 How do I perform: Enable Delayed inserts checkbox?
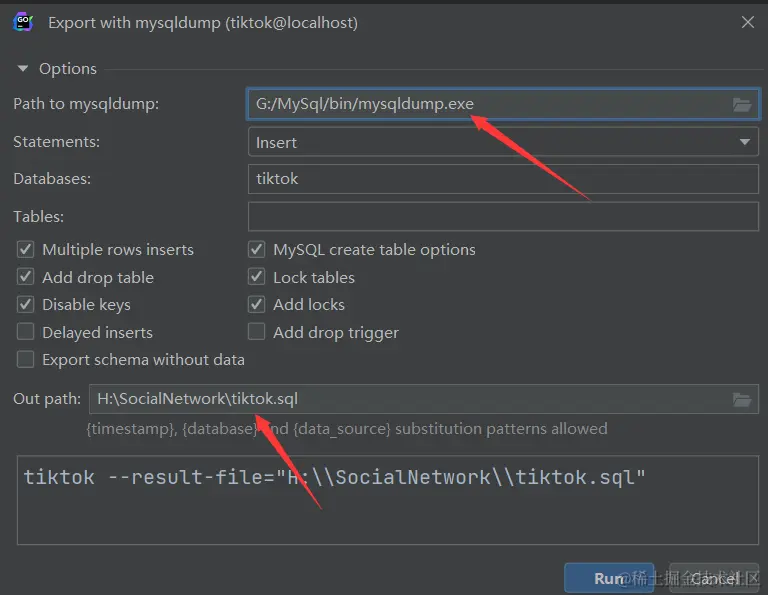26,332
